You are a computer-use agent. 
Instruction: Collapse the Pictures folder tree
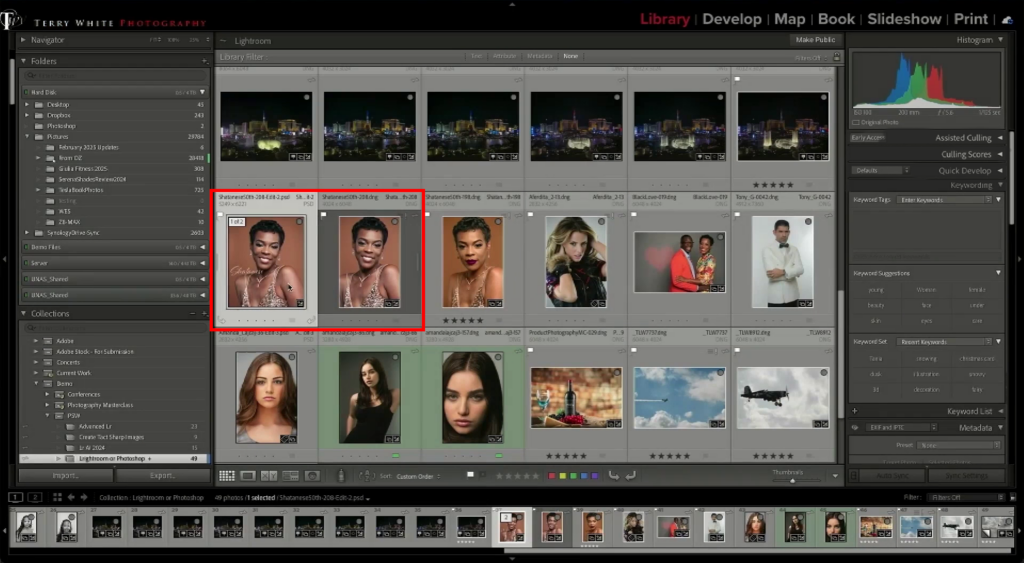28,137
